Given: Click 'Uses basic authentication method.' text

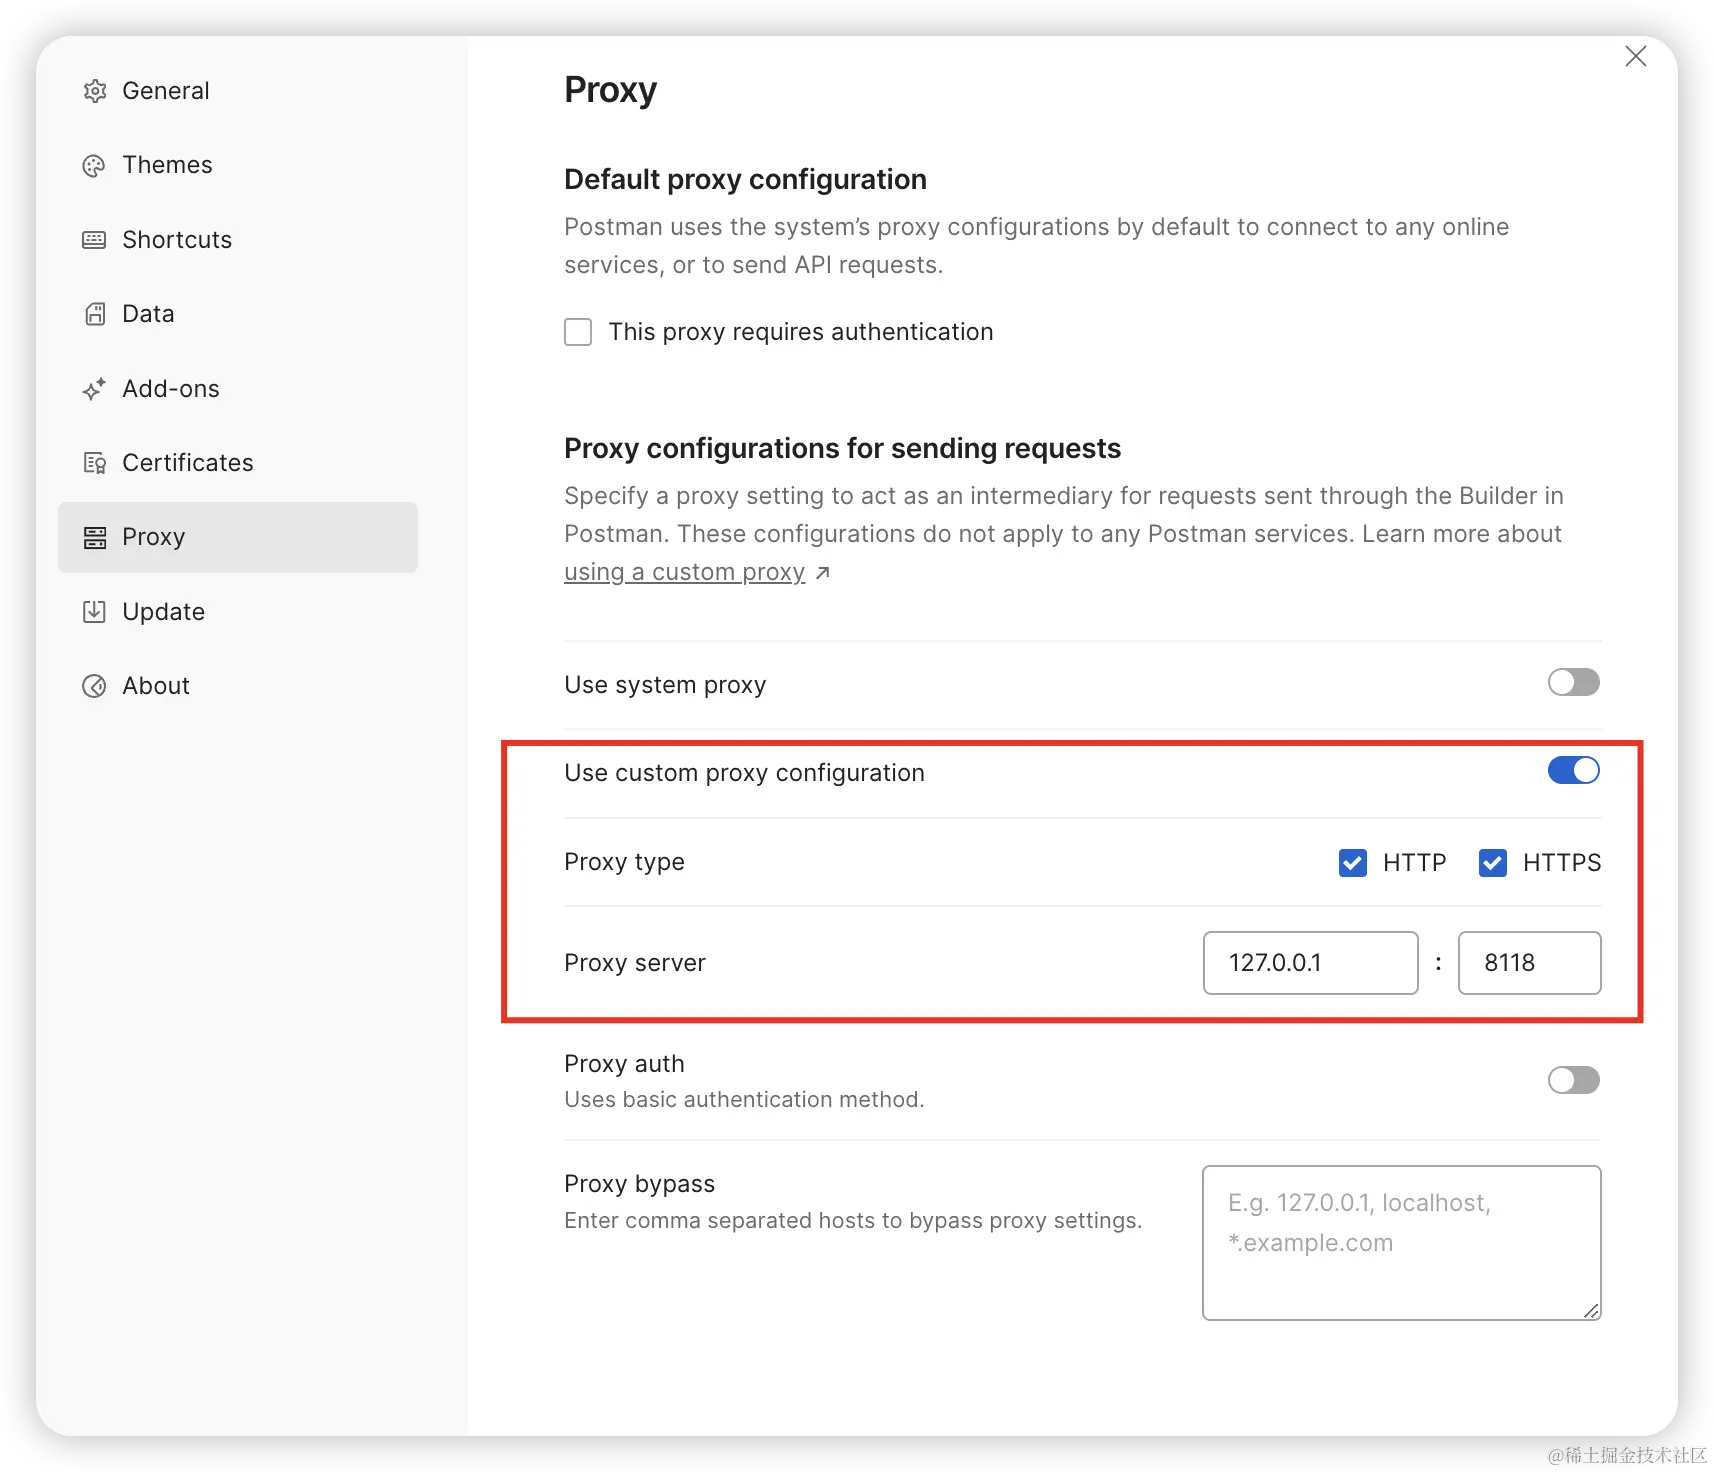Looking at the screenshot, I should coord(744,1100).
